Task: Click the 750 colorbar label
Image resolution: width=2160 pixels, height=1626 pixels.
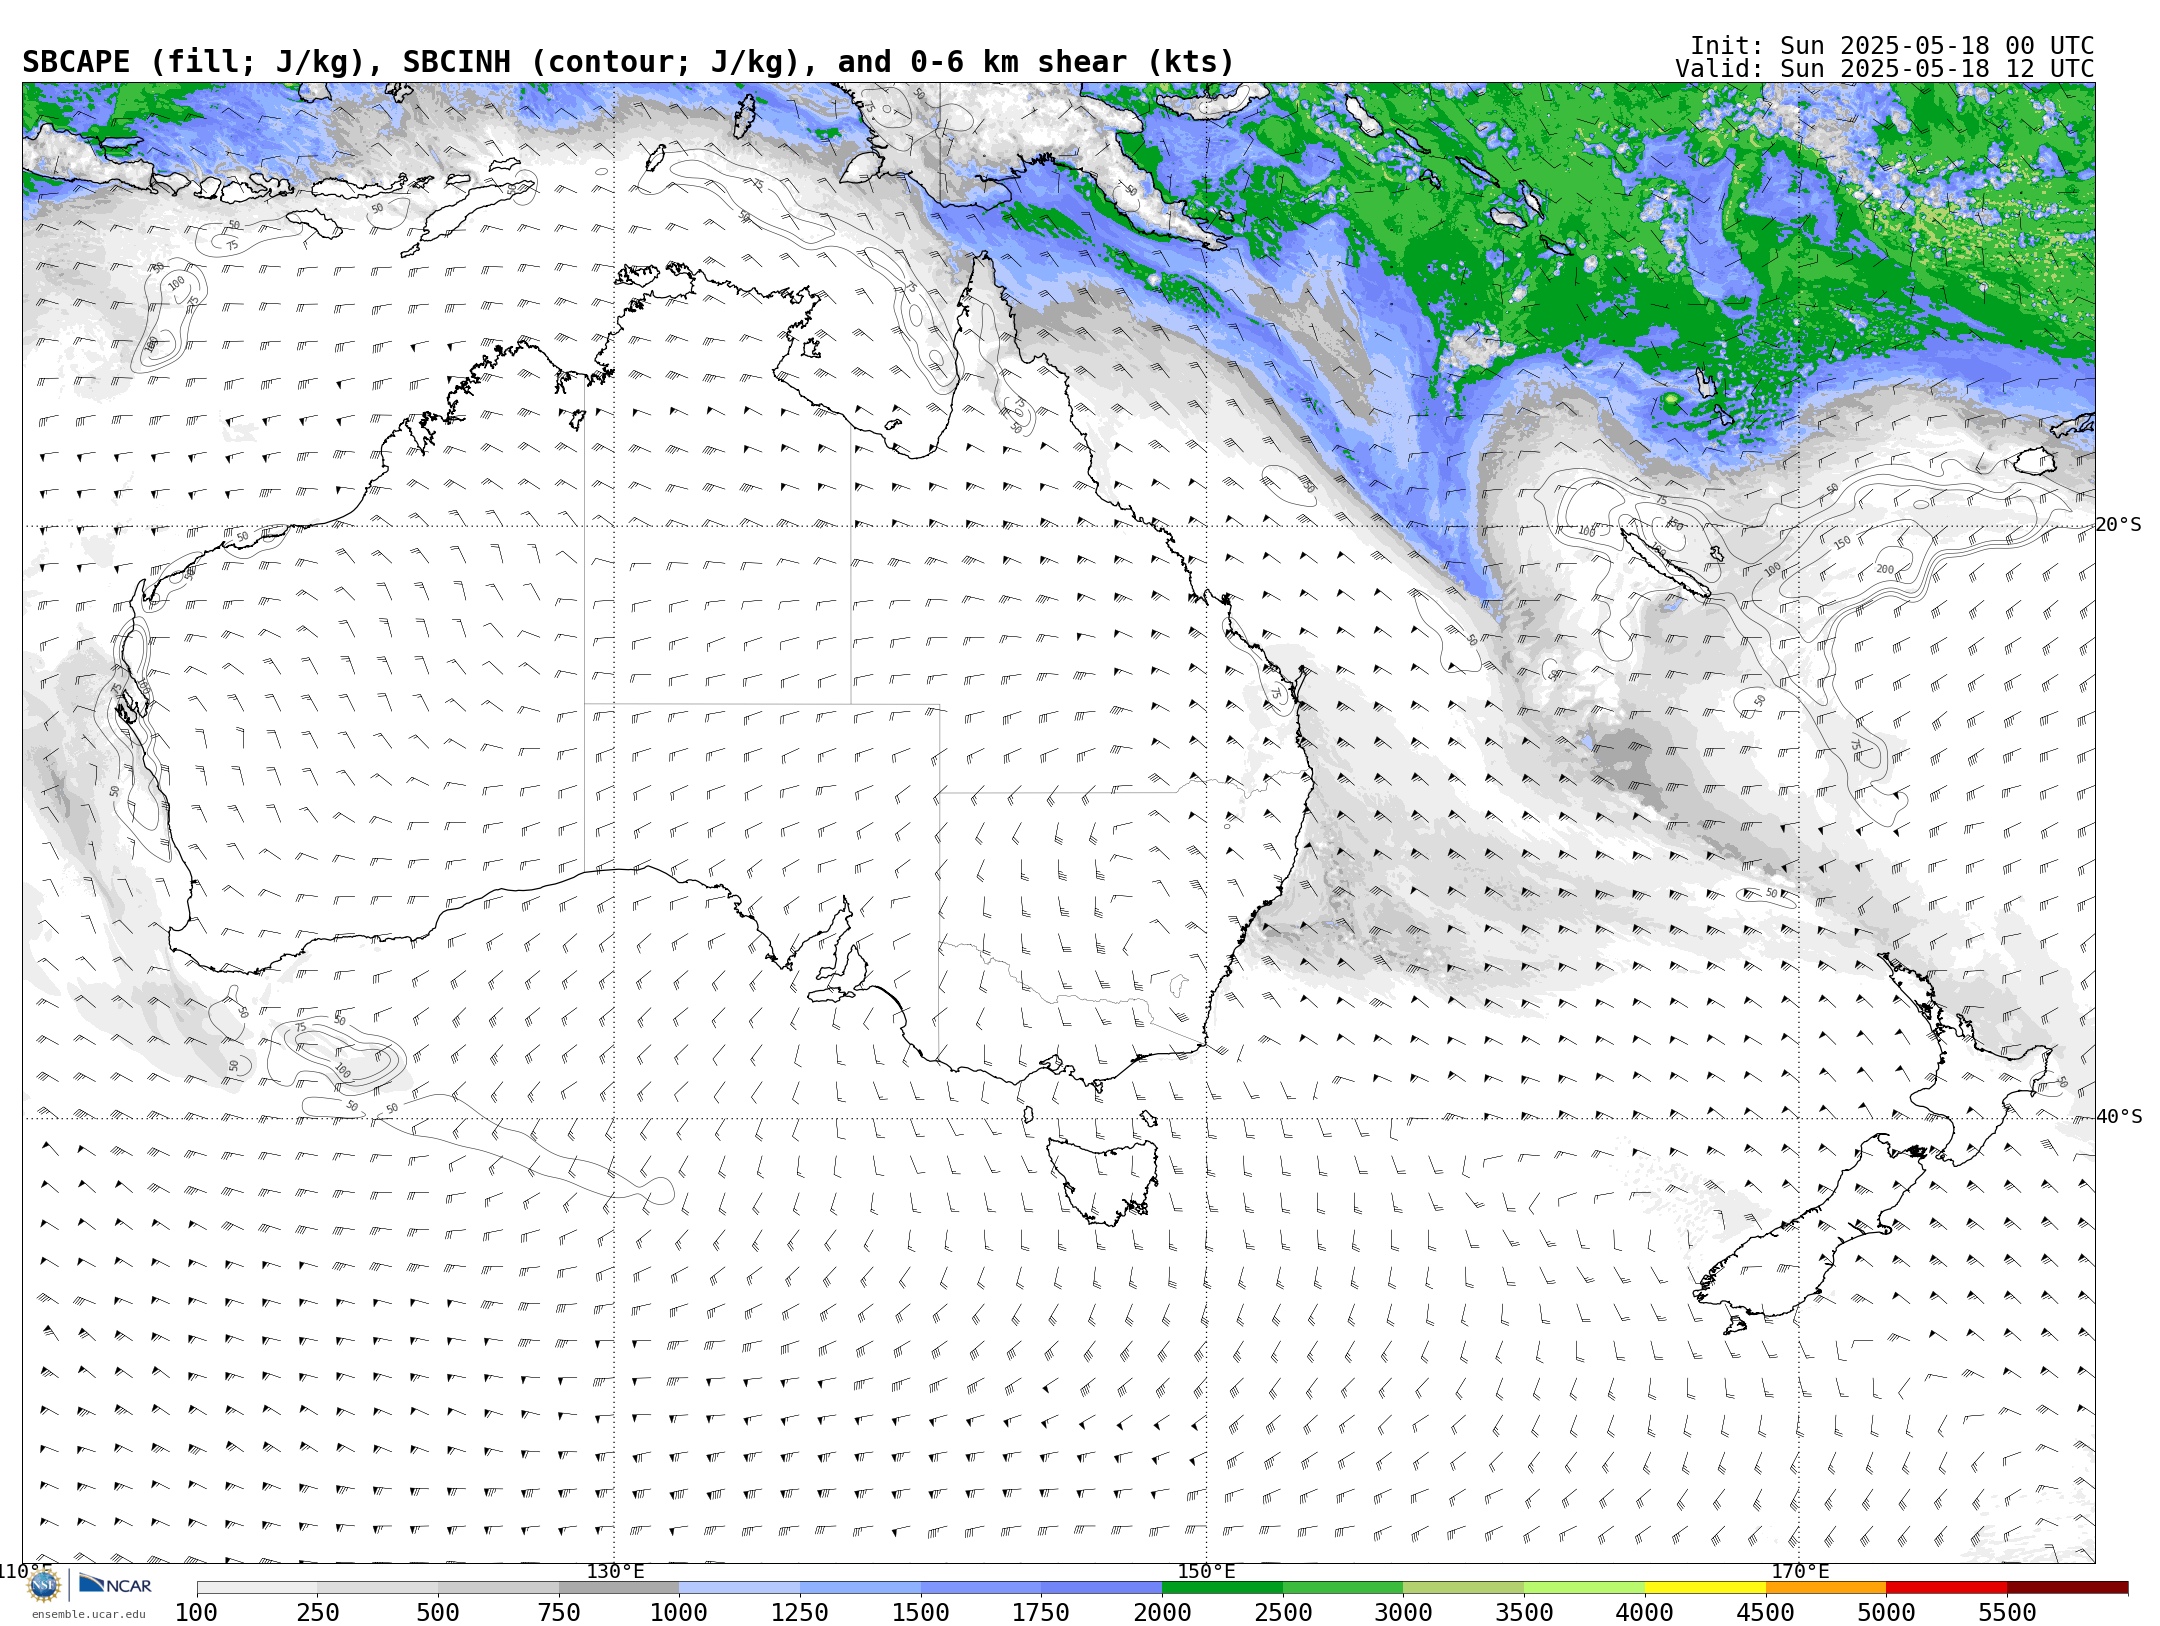Action: (x=559, y=1613)
